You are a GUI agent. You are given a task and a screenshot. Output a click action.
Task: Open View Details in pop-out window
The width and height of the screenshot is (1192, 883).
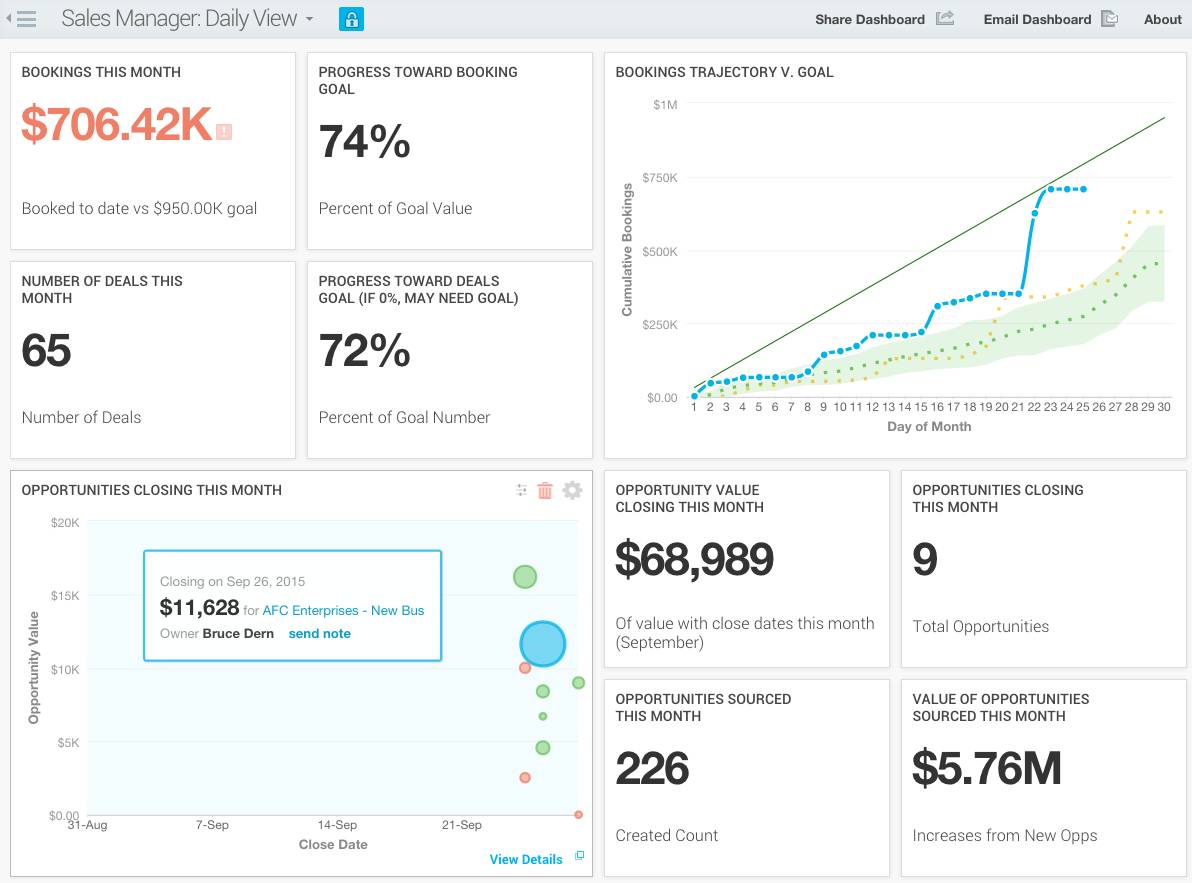click(579, 858)
